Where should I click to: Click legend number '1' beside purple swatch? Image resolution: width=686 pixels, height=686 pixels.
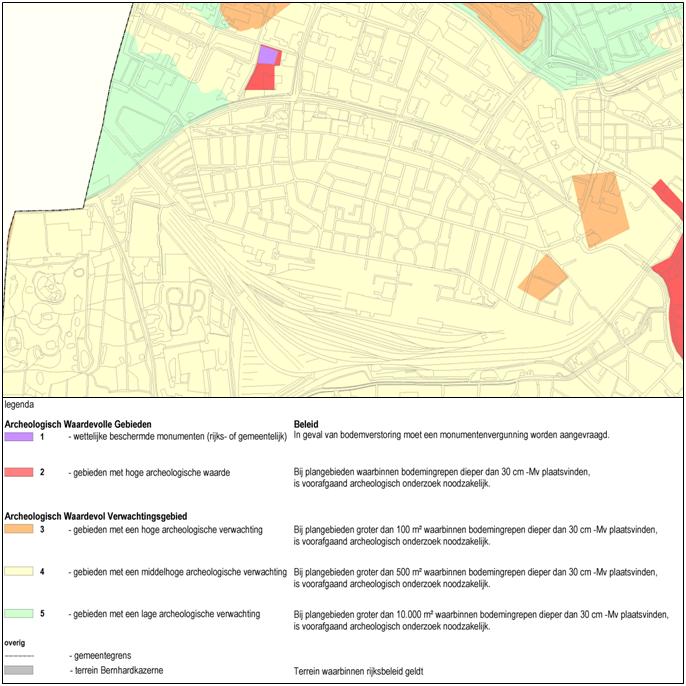pyautogui.click(x=42, y=437)
